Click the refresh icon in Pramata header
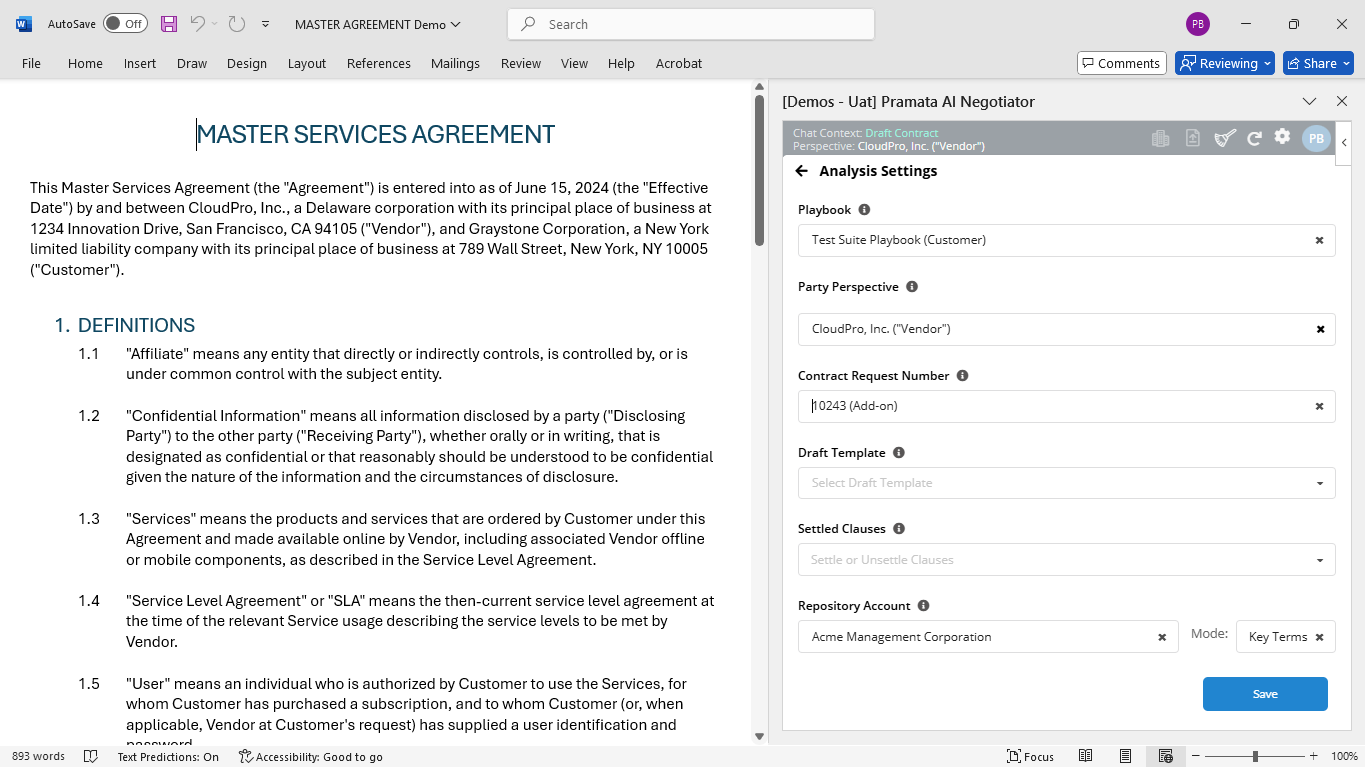Image resolution: width=1365 pixels, height=767 pixels. click(1254, 139)
